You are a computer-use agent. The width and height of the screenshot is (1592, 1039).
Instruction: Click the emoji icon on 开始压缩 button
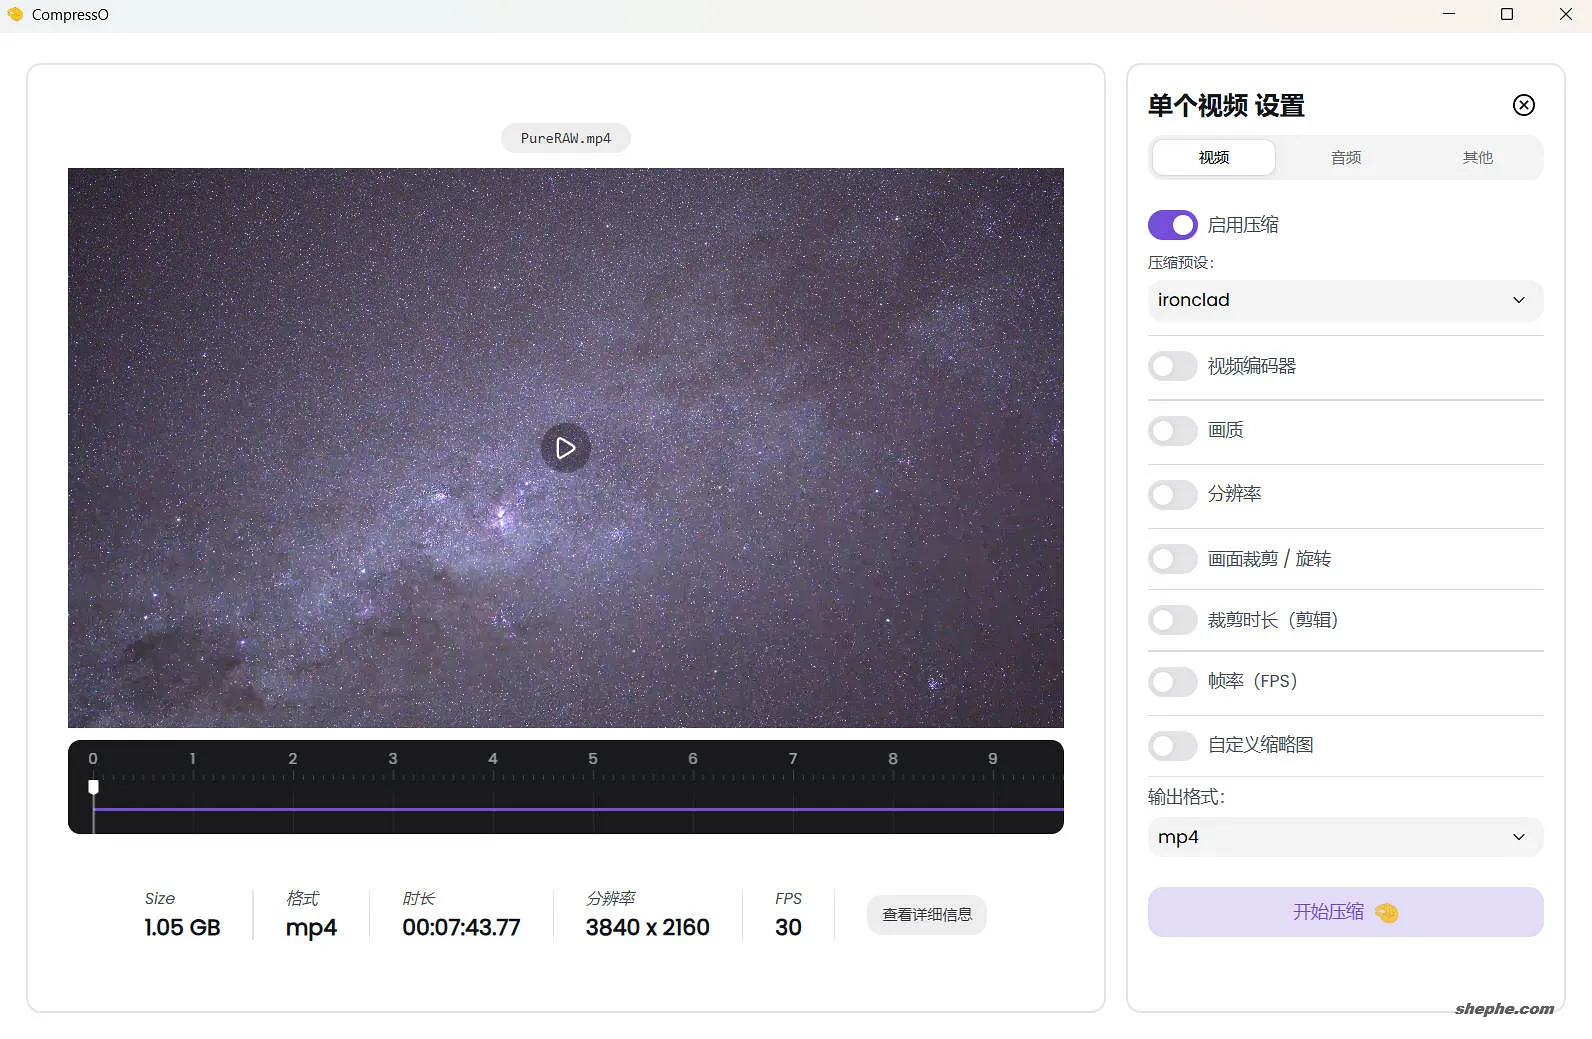pos(1387,912)
